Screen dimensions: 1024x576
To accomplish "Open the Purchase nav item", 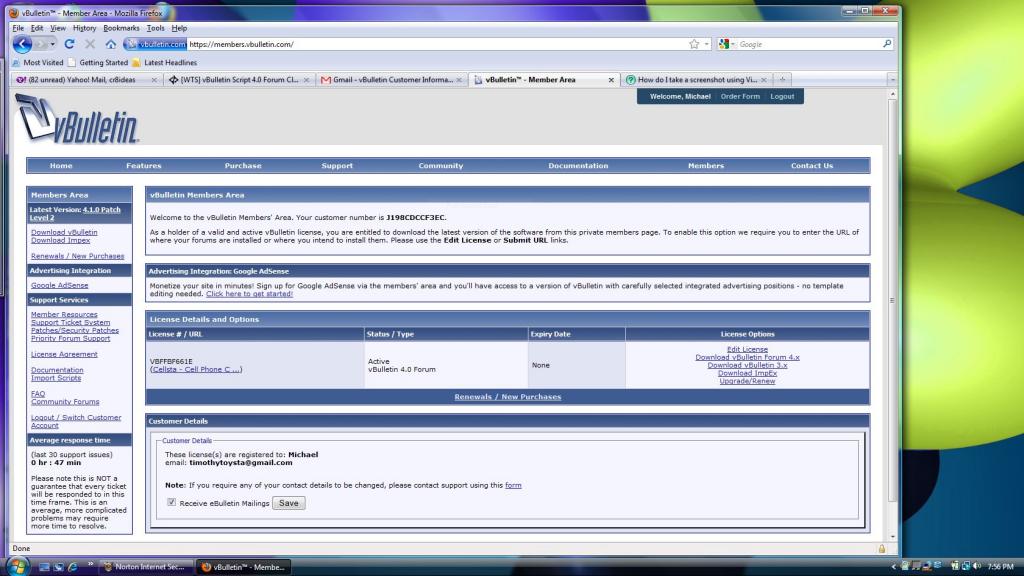I will pos(243,166).
